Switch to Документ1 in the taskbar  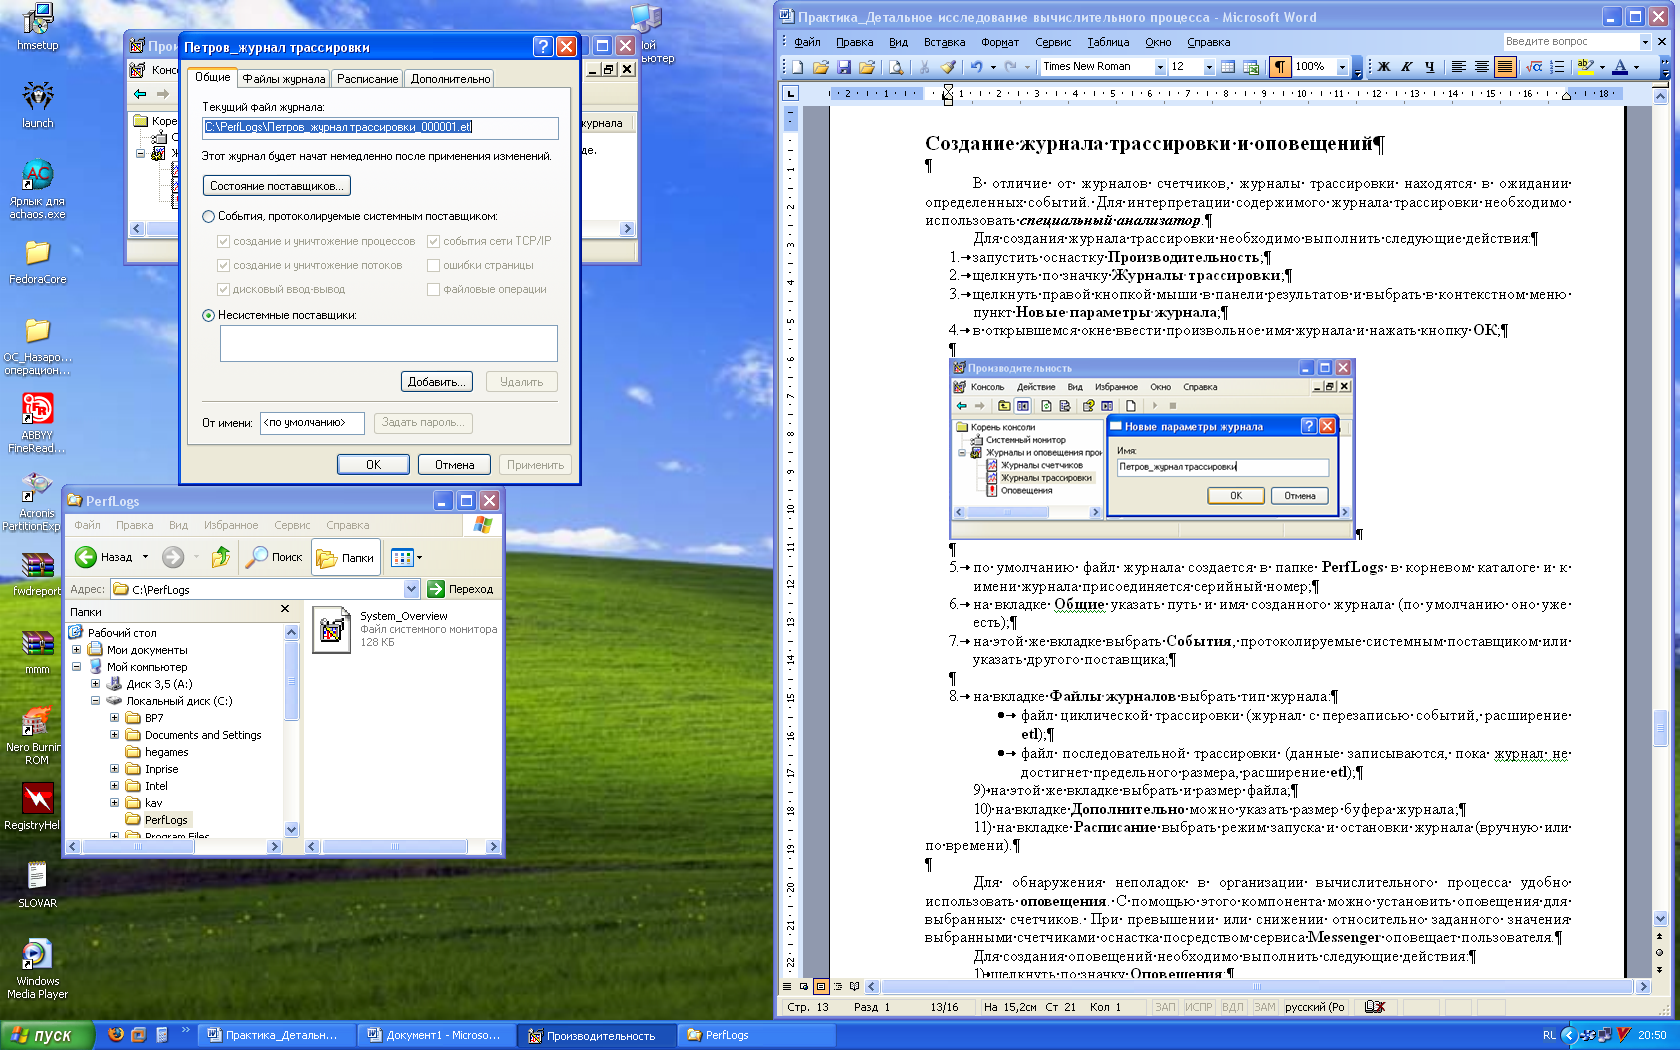436,1036
